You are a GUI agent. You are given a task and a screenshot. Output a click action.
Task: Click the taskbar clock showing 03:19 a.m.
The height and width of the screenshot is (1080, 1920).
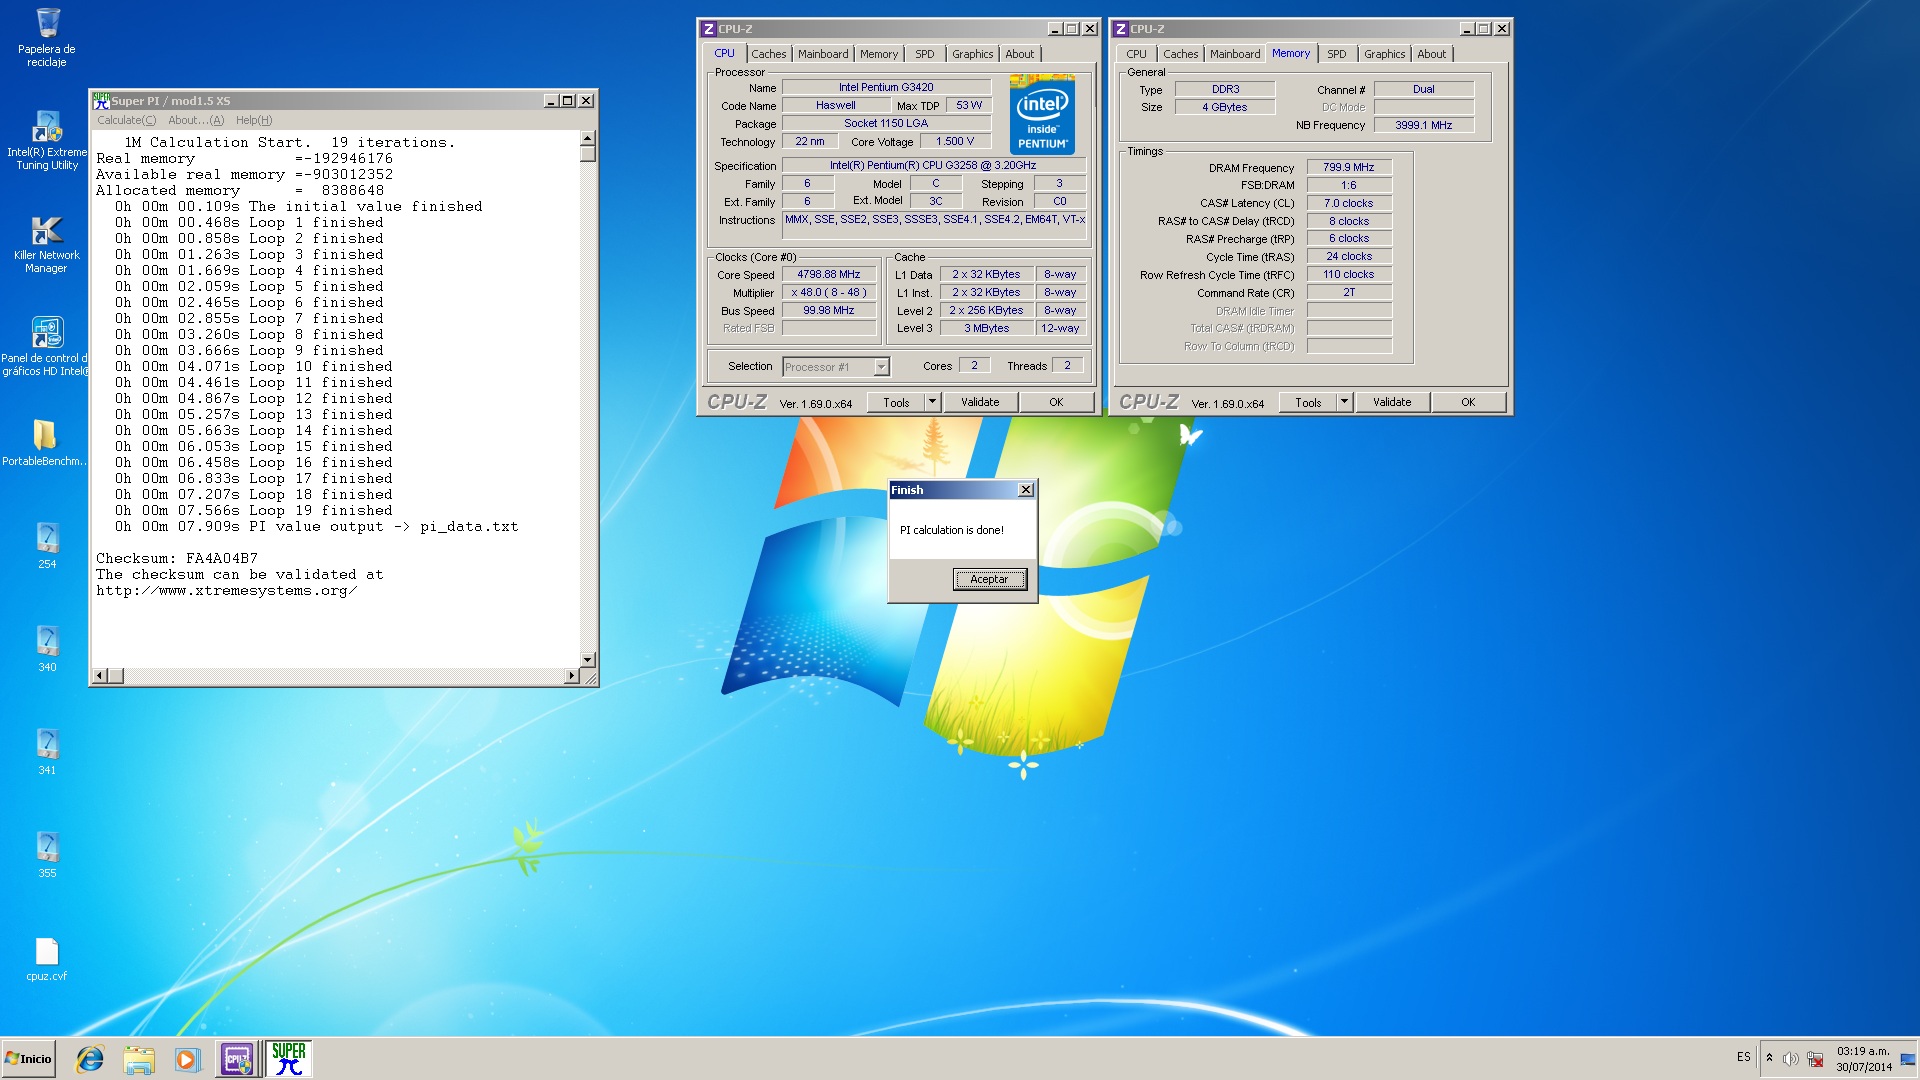1864,1059
